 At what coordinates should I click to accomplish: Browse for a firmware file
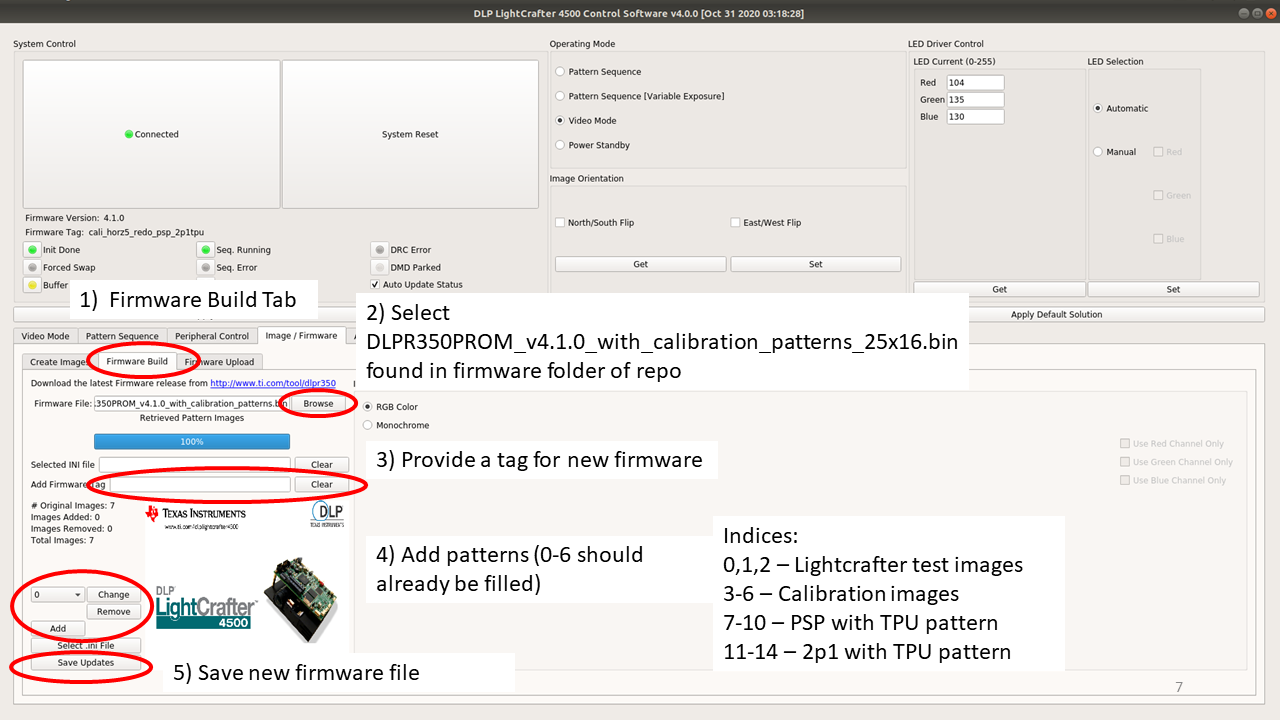pyautogui.click(x=318, y=403)
